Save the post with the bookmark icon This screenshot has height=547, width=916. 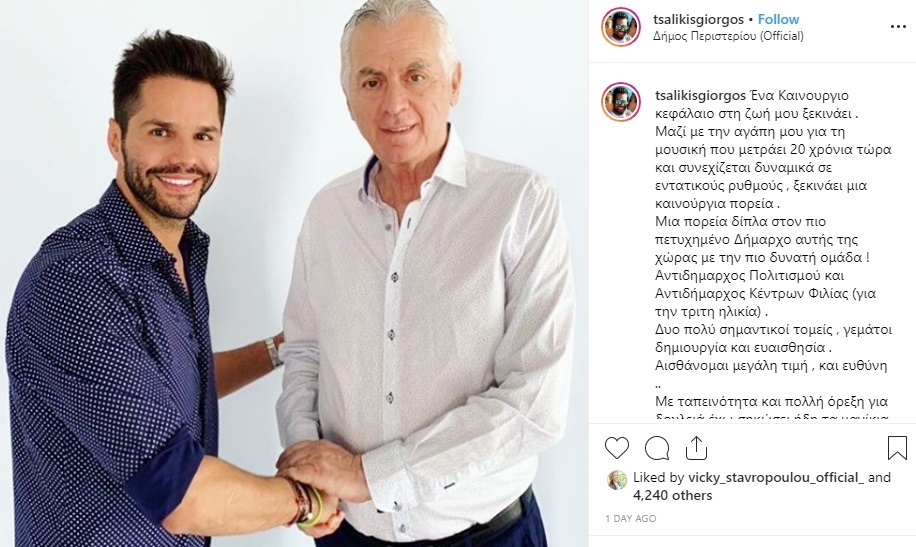[897, 448]
